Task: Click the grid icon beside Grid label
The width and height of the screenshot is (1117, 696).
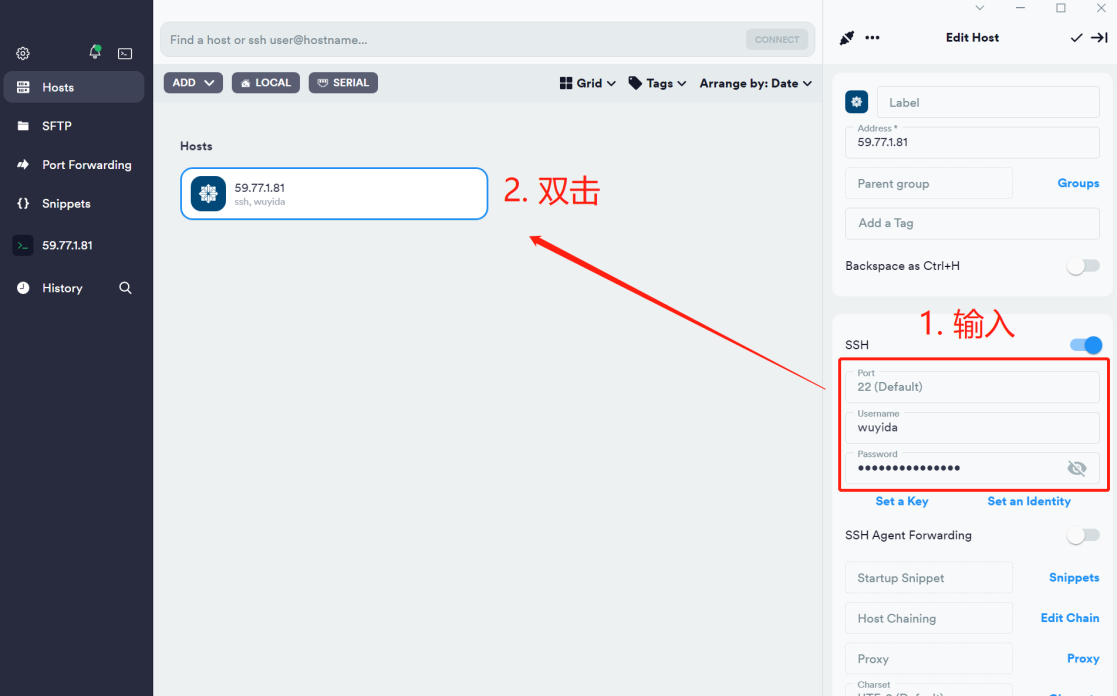Action: 566,83
